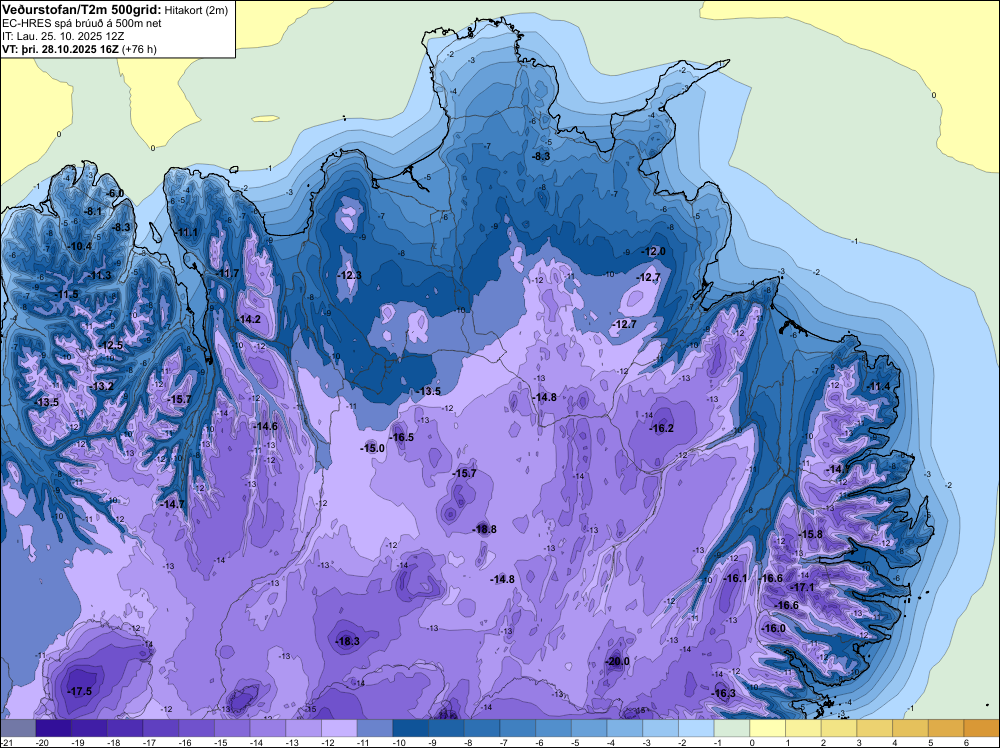Click the legend swatch between -2 and -1
Viewport: 1000px width, 748px height.
(696, 728)
